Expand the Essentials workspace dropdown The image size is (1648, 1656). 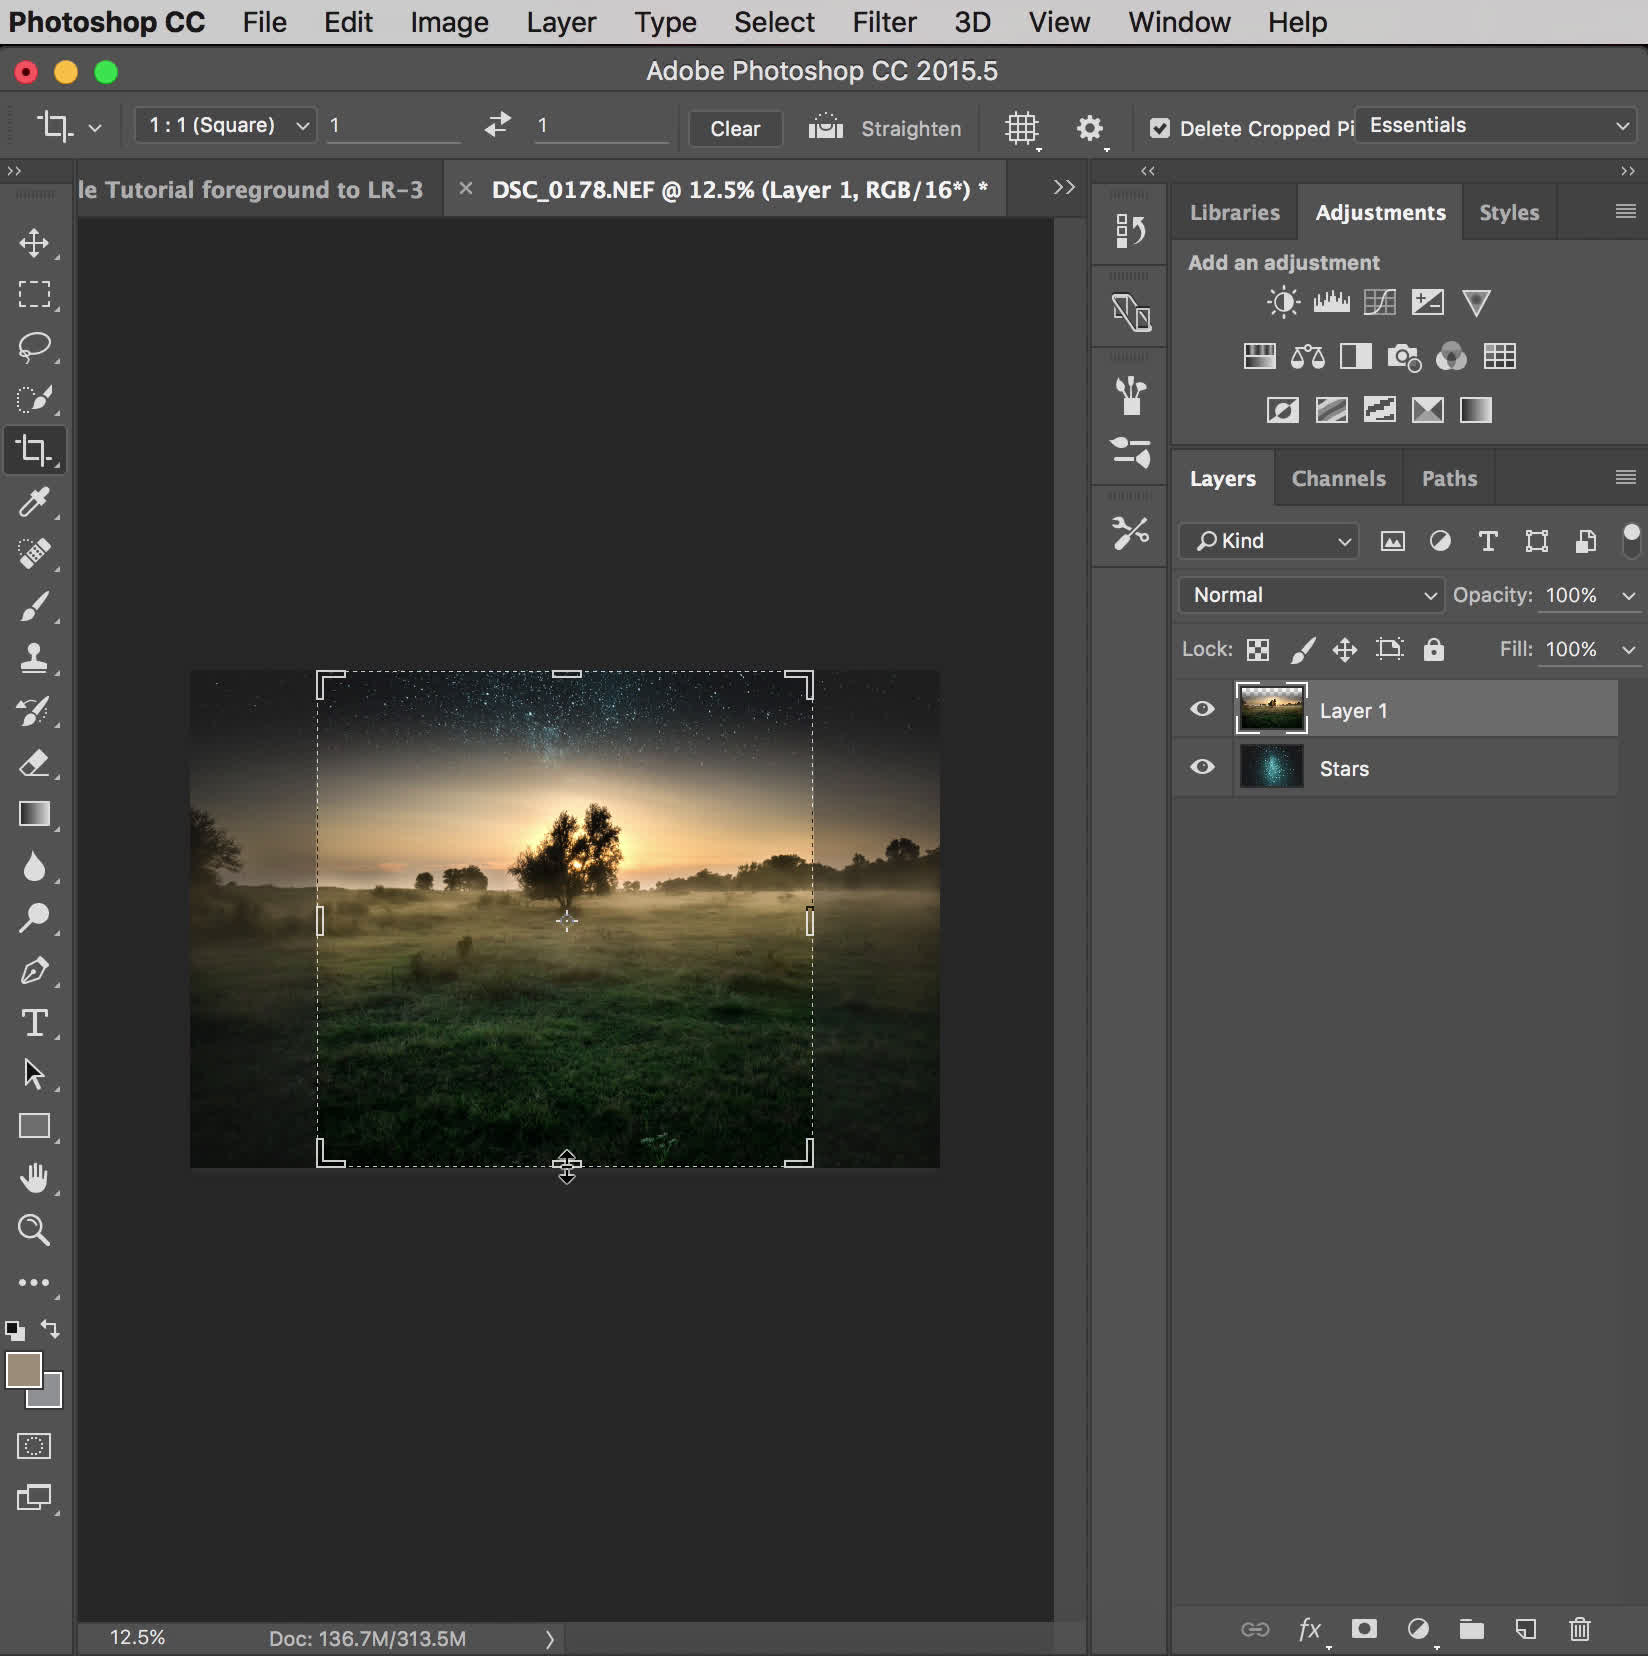tap(1498, 125)
